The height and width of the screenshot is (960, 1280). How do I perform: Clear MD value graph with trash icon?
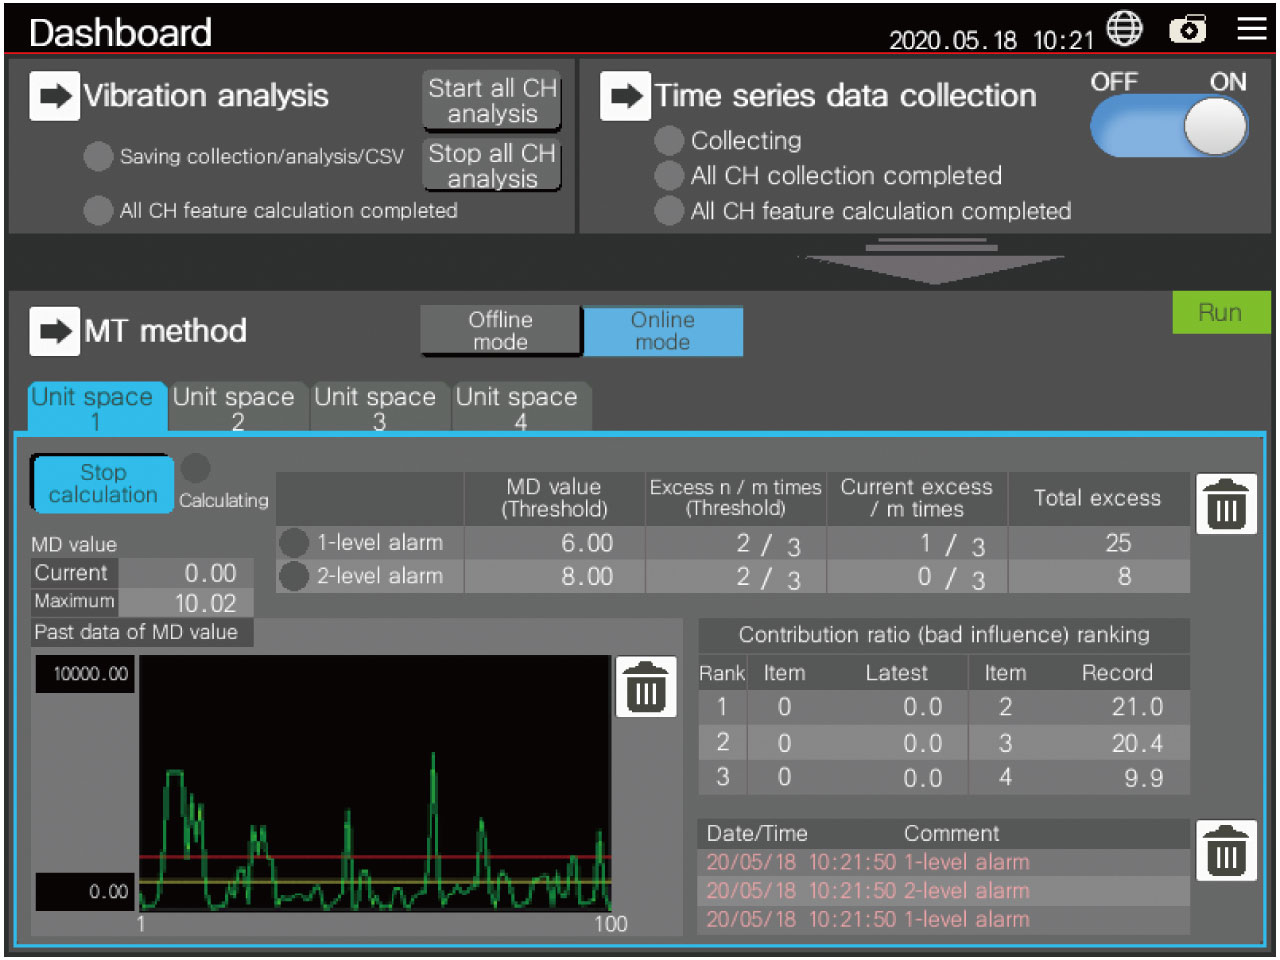(645, 687)
